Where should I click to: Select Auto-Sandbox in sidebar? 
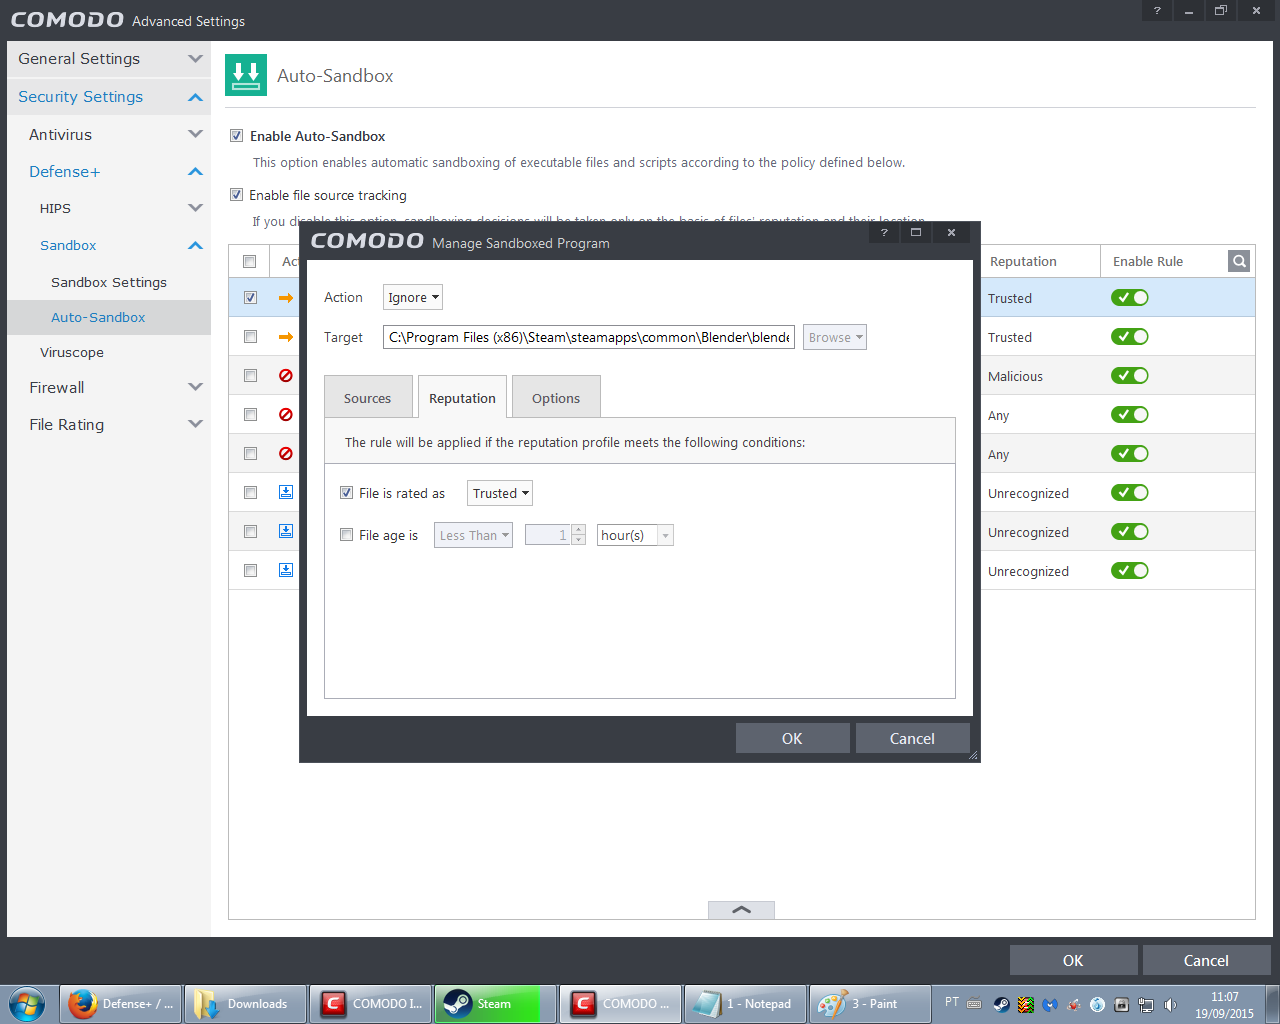pyautogui.click(x=109, y=317)
